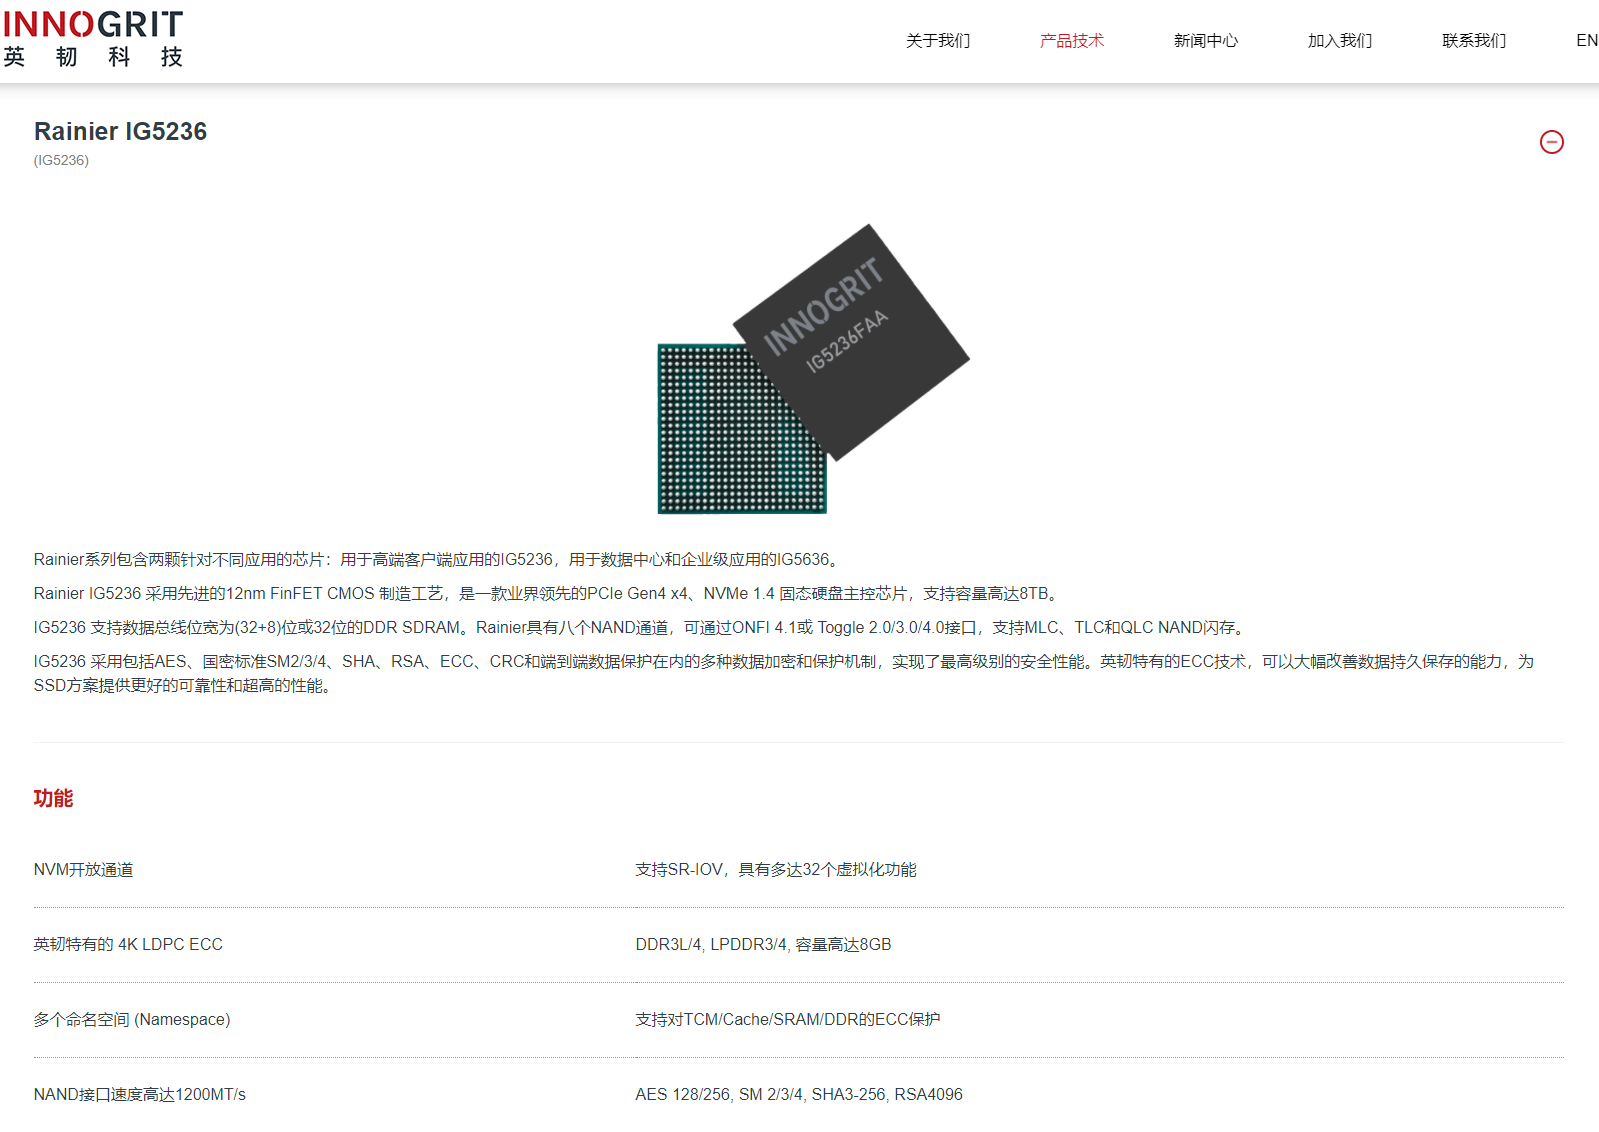Select 联系我们 in the top navigation
1599x1132 pixels.
coord(1474,41)
